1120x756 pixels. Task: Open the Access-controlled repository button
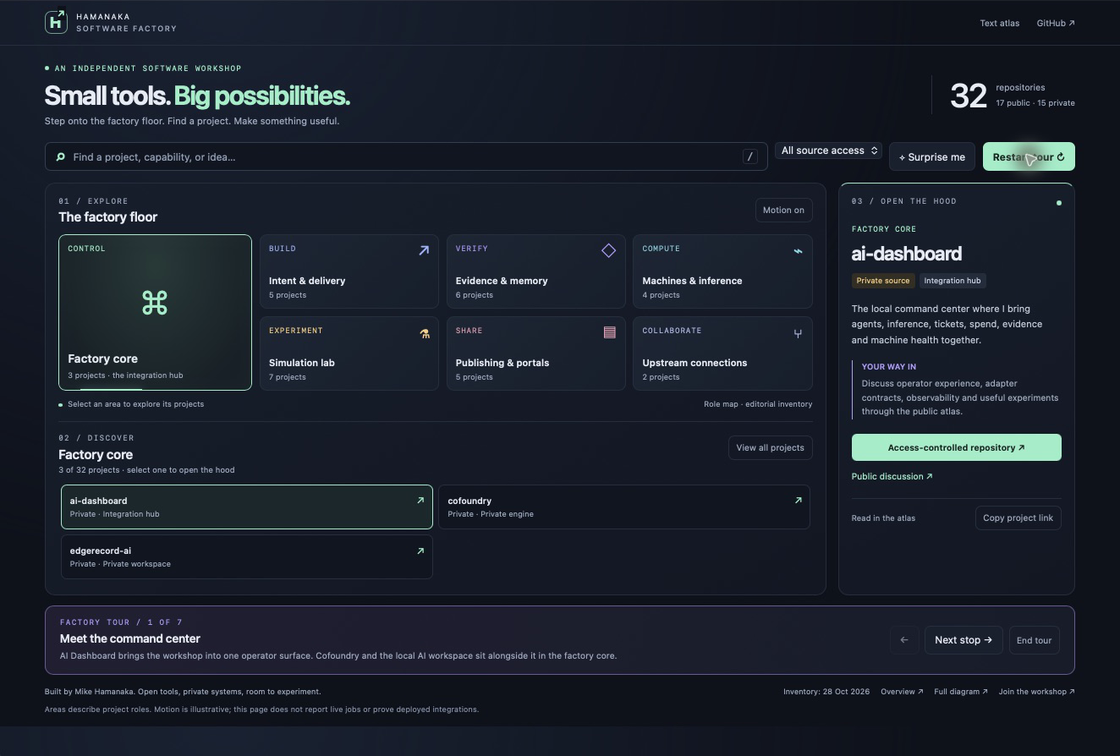(956, 447)
